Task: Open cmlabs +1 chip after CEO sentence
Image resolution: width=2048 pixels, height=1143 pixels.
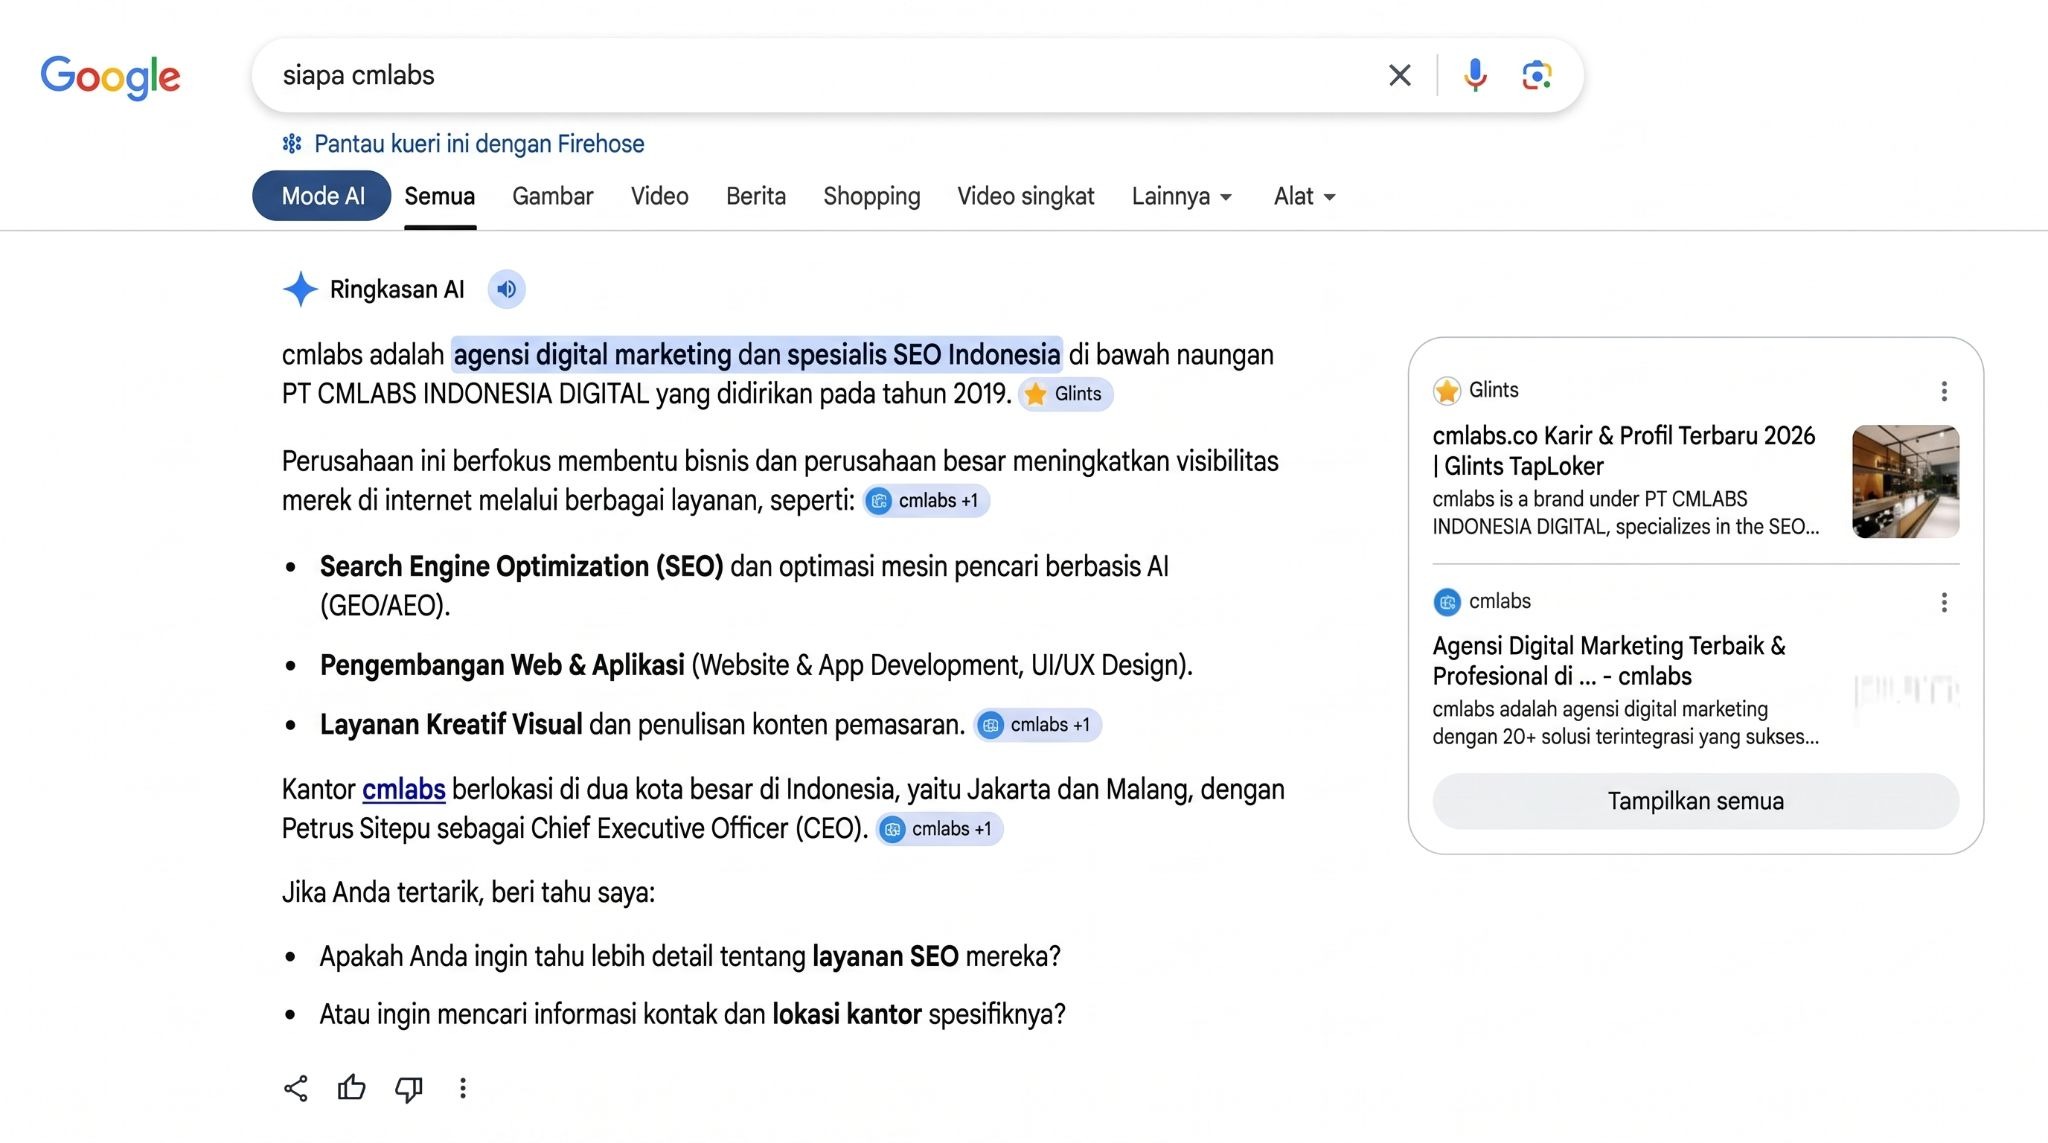Action: [940, 829]
